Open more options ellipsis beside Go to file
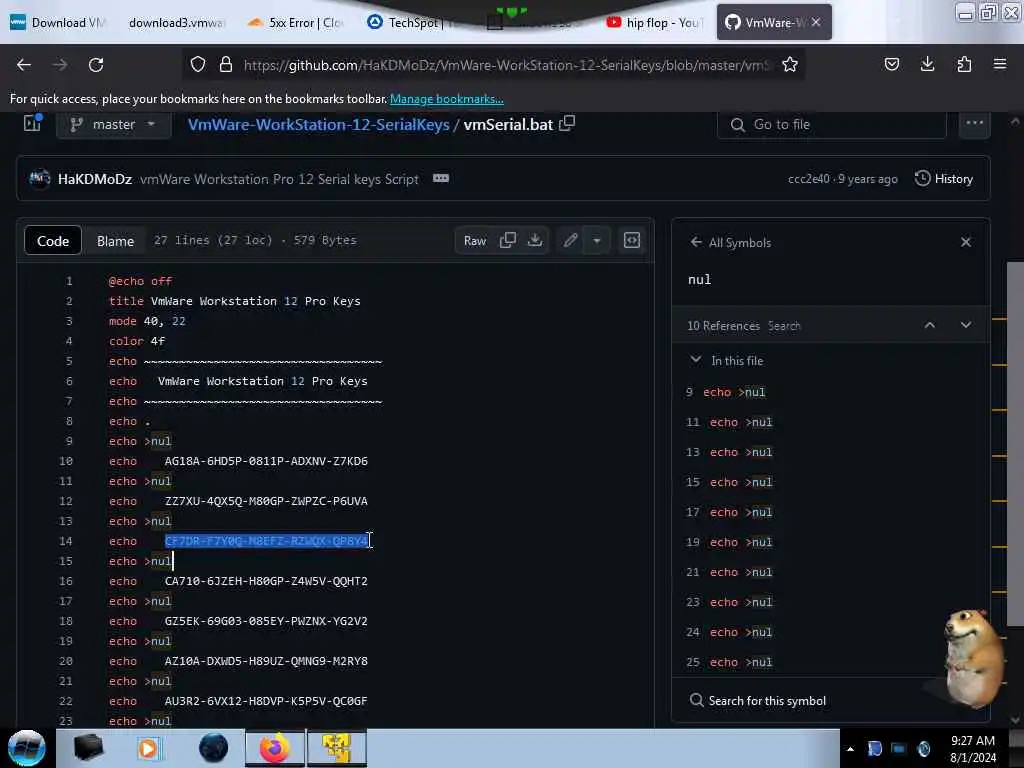1024x768 pixels. click(x=974, y=123)
